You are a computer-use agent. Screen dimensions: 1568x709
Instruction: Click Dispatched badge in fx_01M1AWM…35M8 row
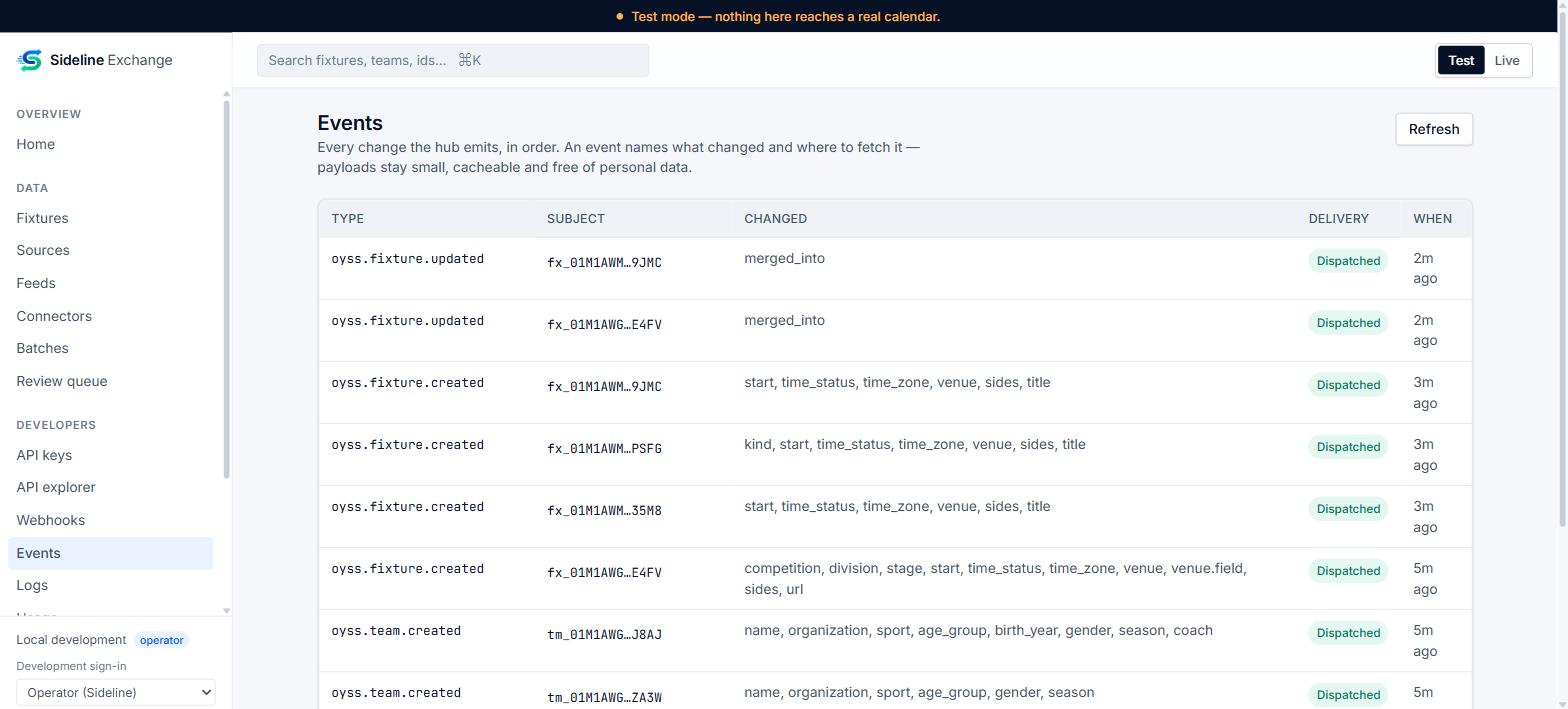tap(1348, 509)
